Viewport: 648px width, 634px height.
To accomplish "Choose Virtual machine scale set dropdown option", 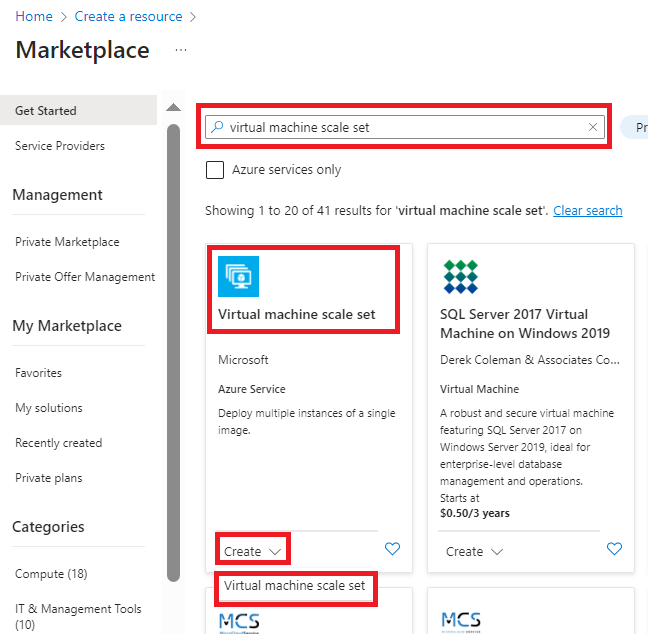I will point(294,586).
